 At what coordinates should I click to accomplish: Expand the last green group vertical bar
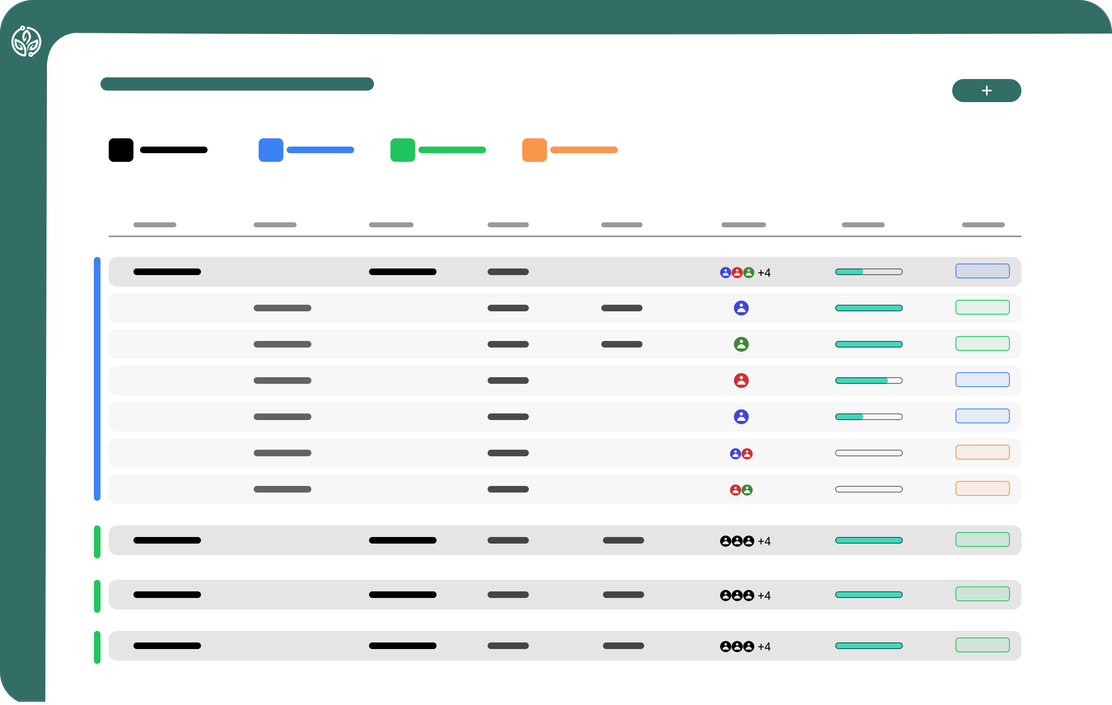pos(97,647)
